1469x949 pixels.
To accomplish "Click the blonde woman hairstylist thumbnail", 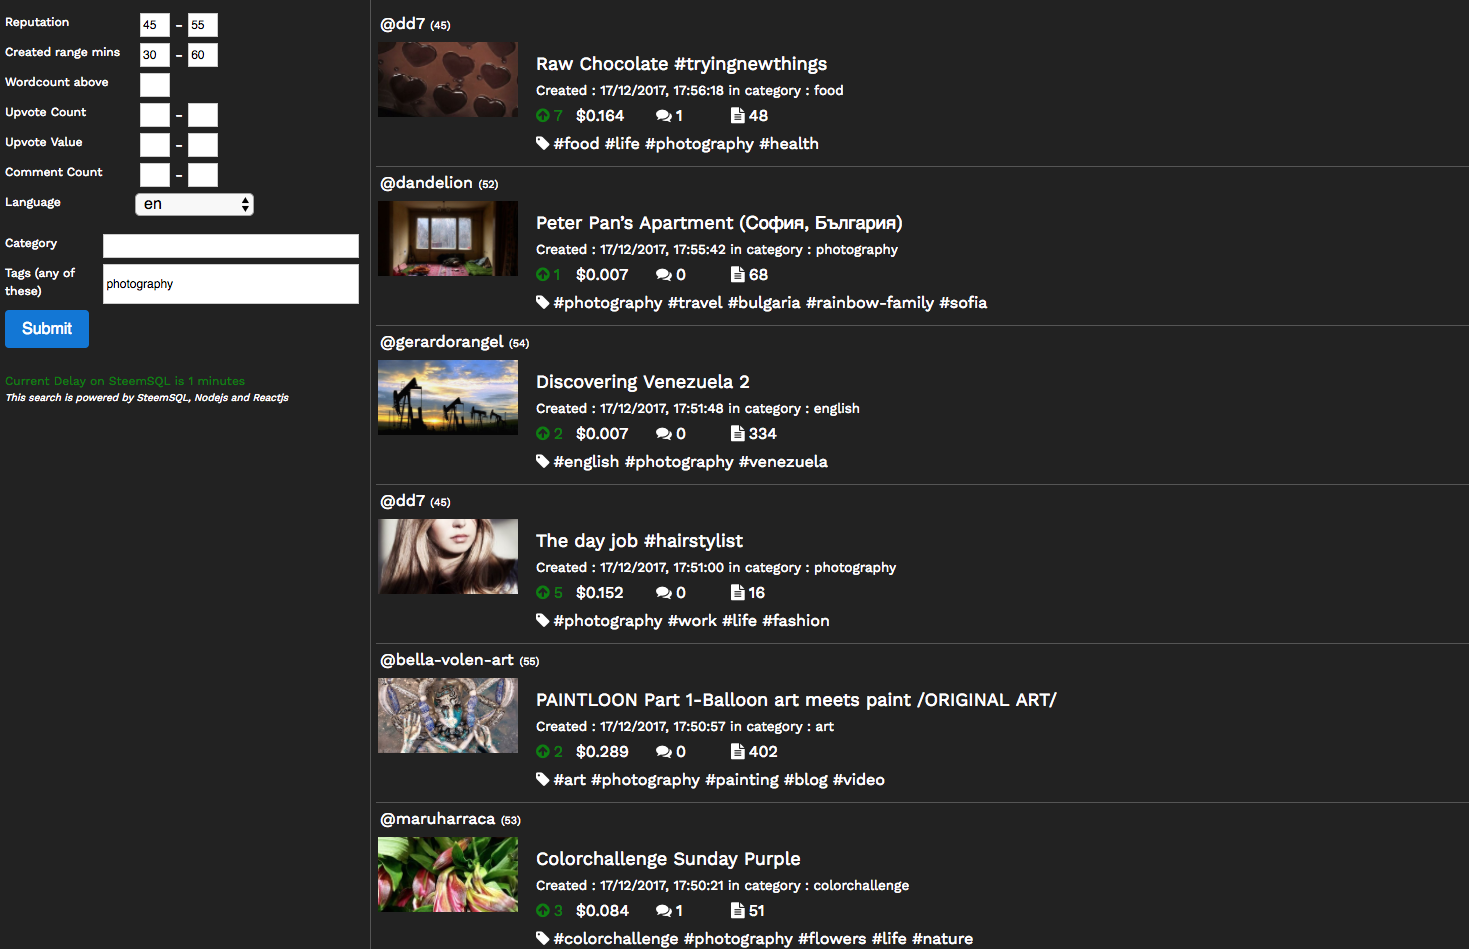I will pos(448,556).
